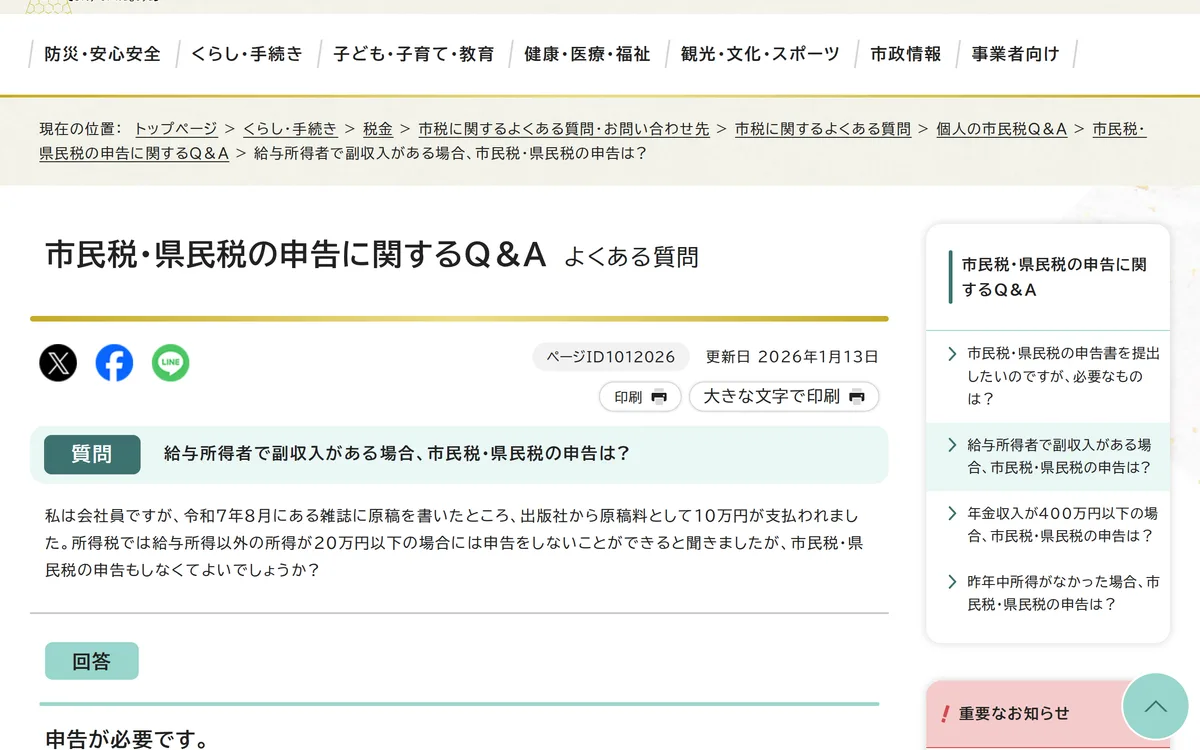The image size is (1200, 750).
Task: Click 税金 breadcrumb link
Action: click(378, 129)
